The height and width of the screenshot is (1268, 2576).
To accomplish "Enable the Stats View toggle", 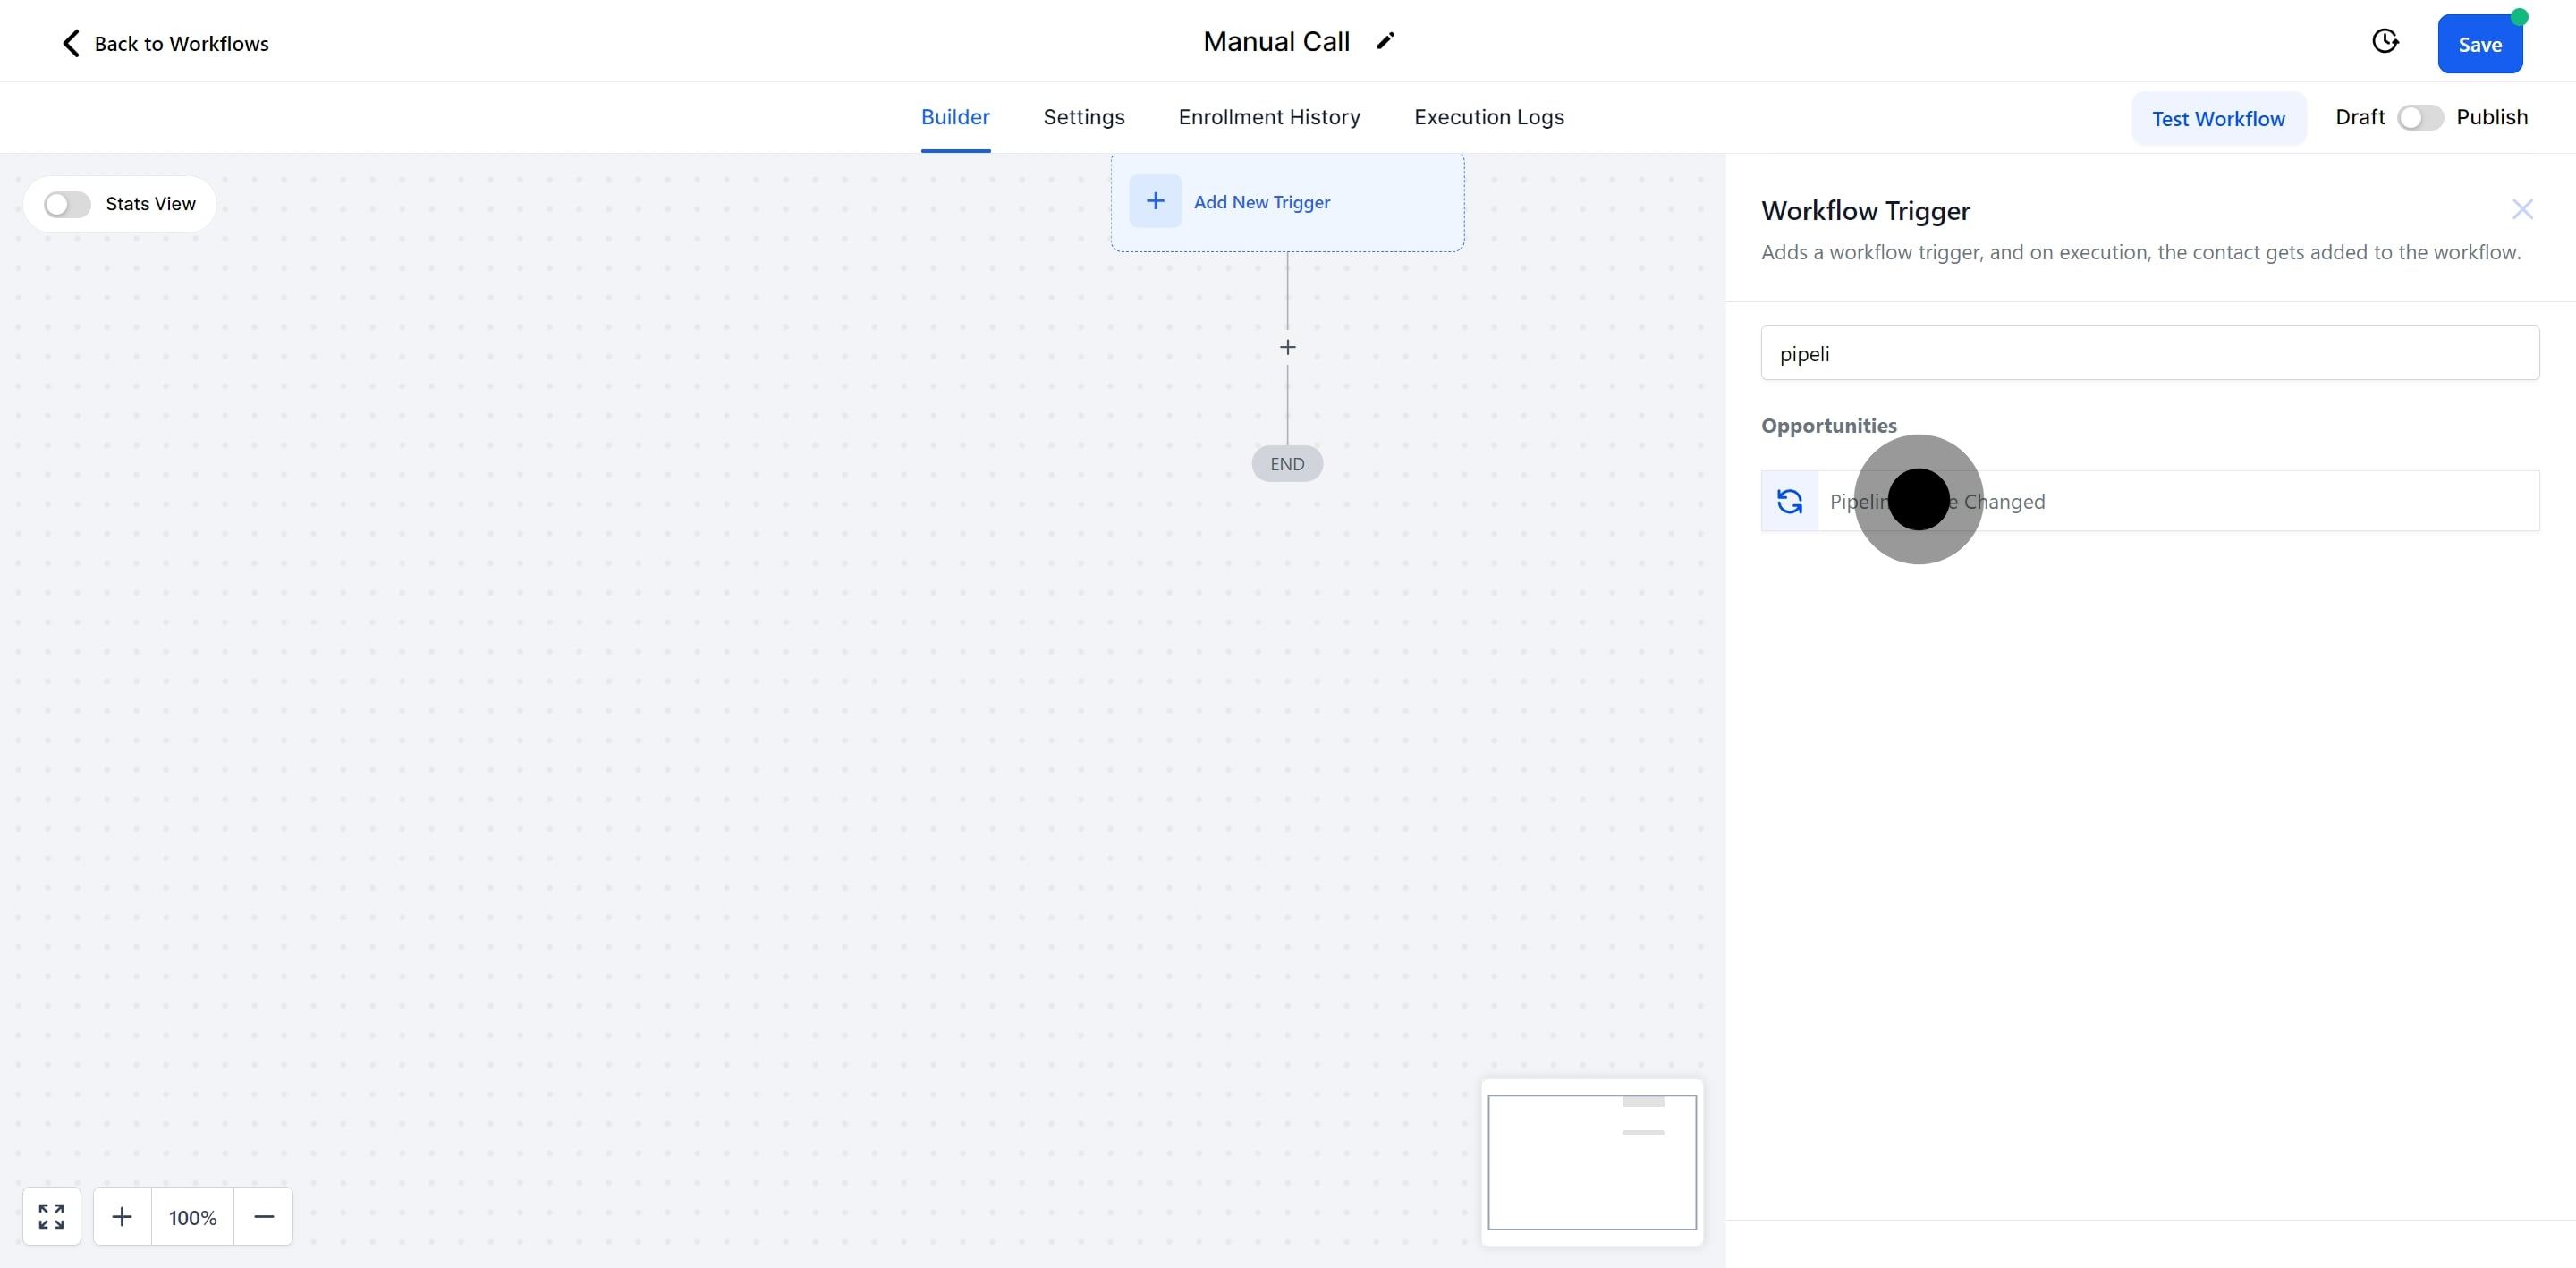I will 65,203.
